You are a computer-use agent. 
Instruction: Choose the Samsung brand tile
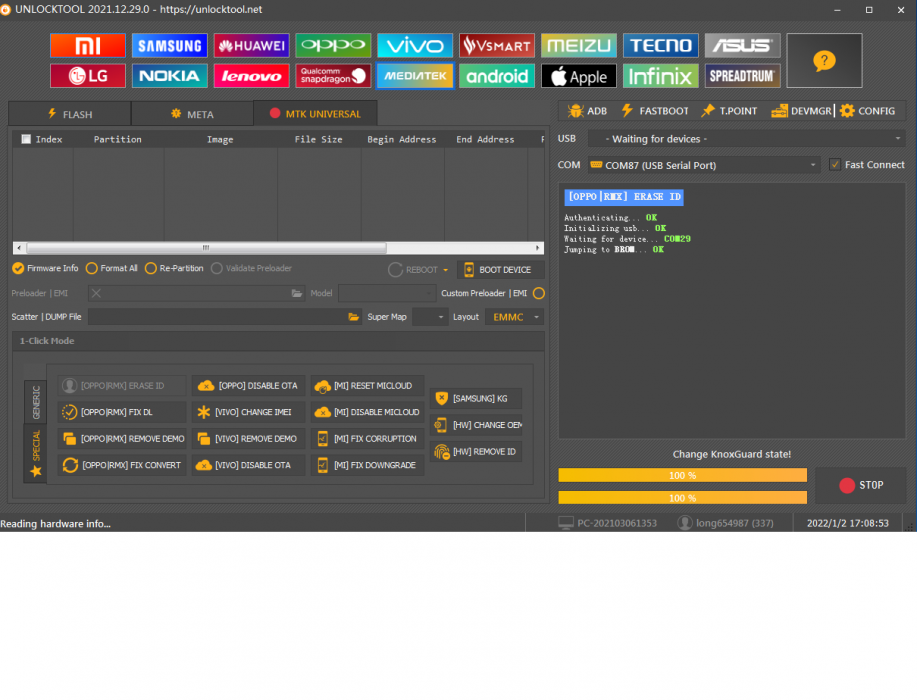170,46
